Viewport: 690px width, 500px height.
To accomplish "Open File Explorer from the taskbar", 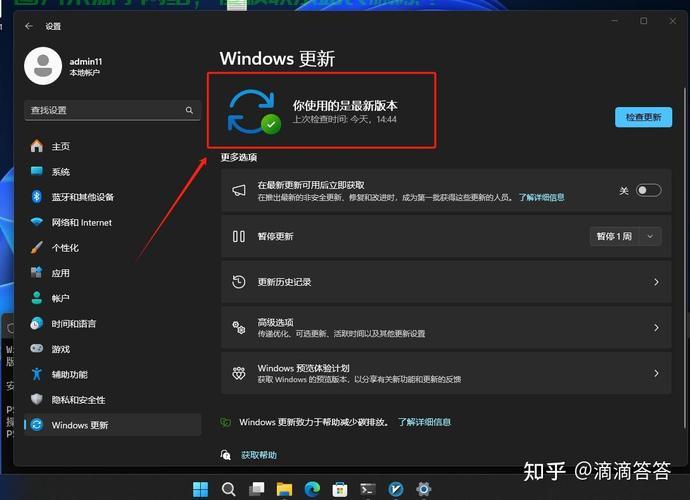I will pos(284,489).
